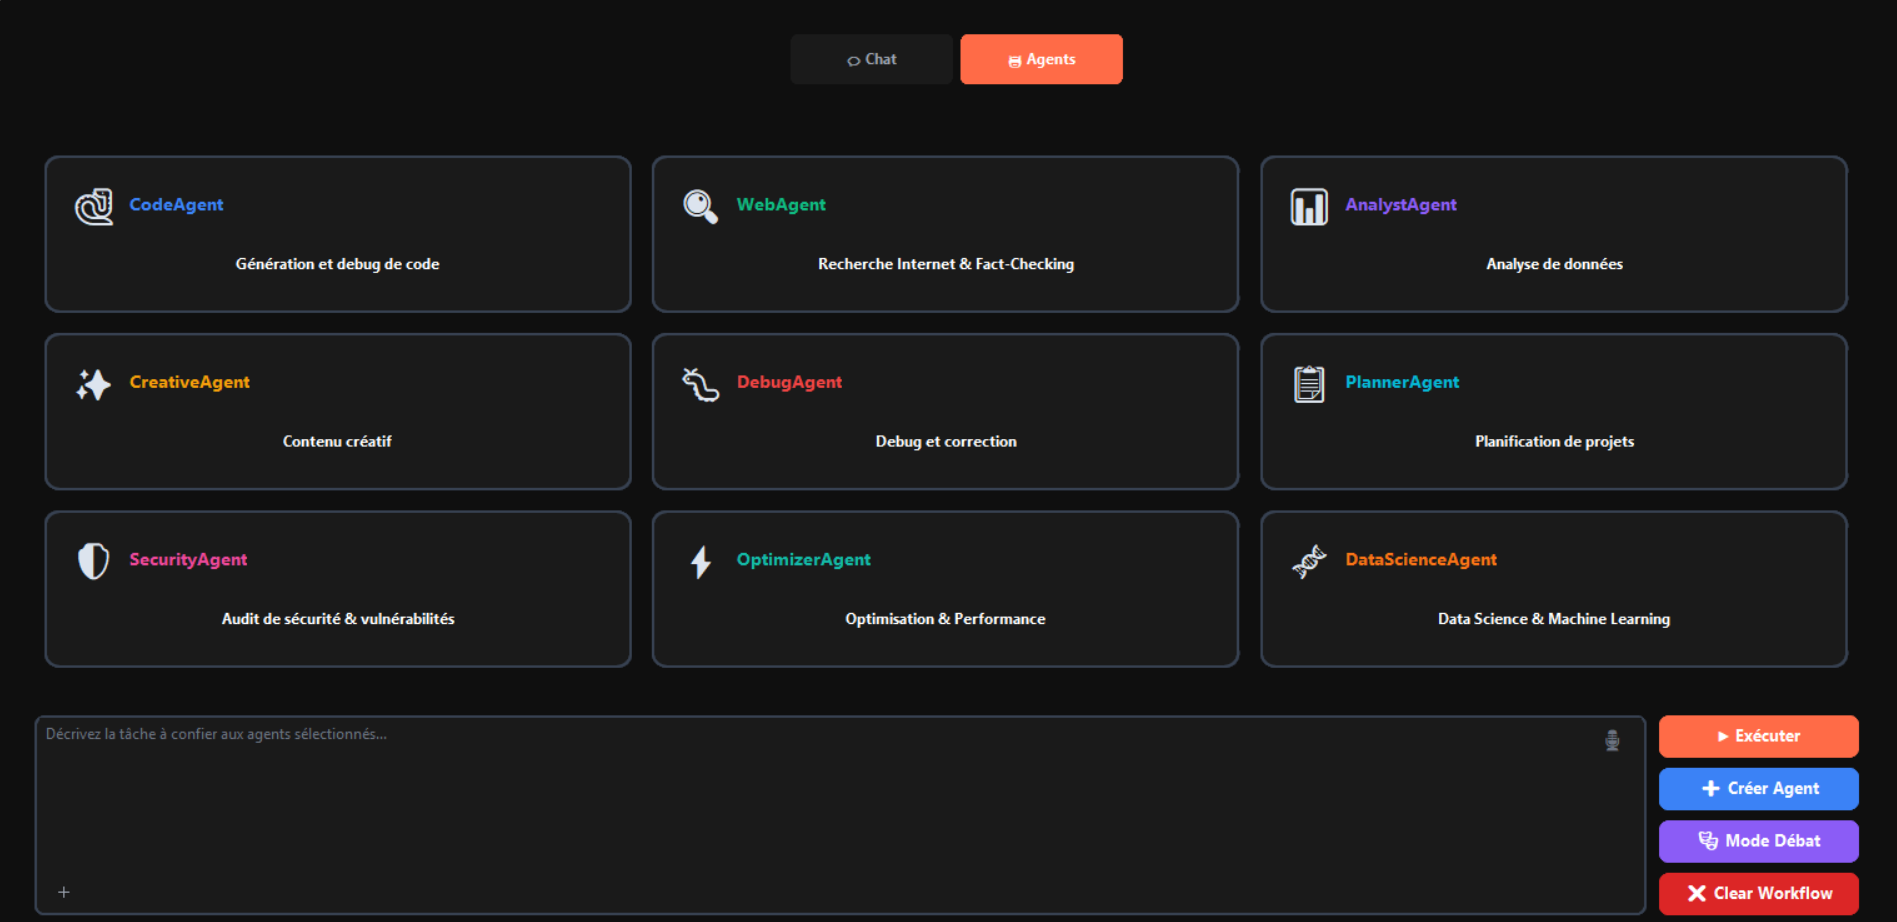This screenshot has height=922, width=1897.
Task: Click 'Planification de projets' description
Action: [x=1554, y=441]
